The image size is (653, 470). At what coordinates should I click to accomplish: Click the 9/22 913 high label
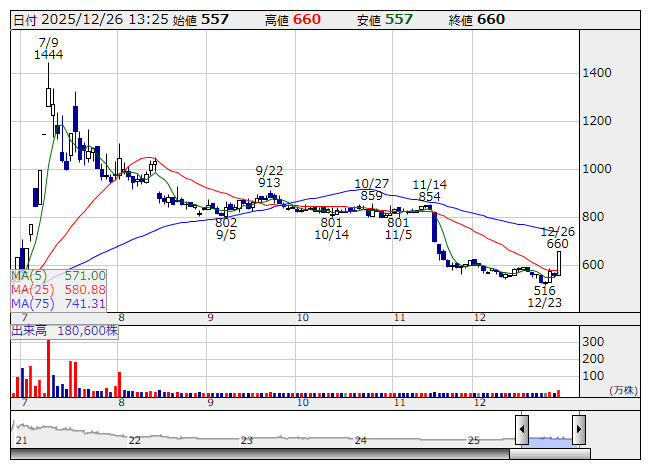coord(268,177)
